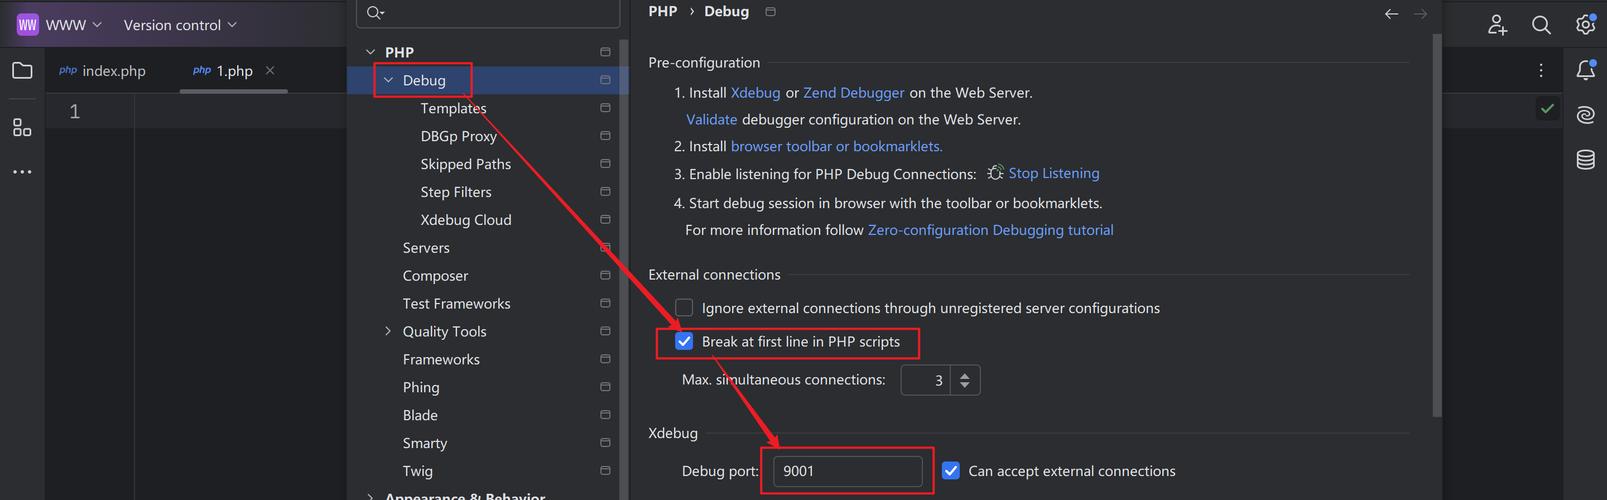The height and width of the screenshot is (500, 1607).
Task: Click project-scope icon on Twig row
Action: click(x=605, y=471)
